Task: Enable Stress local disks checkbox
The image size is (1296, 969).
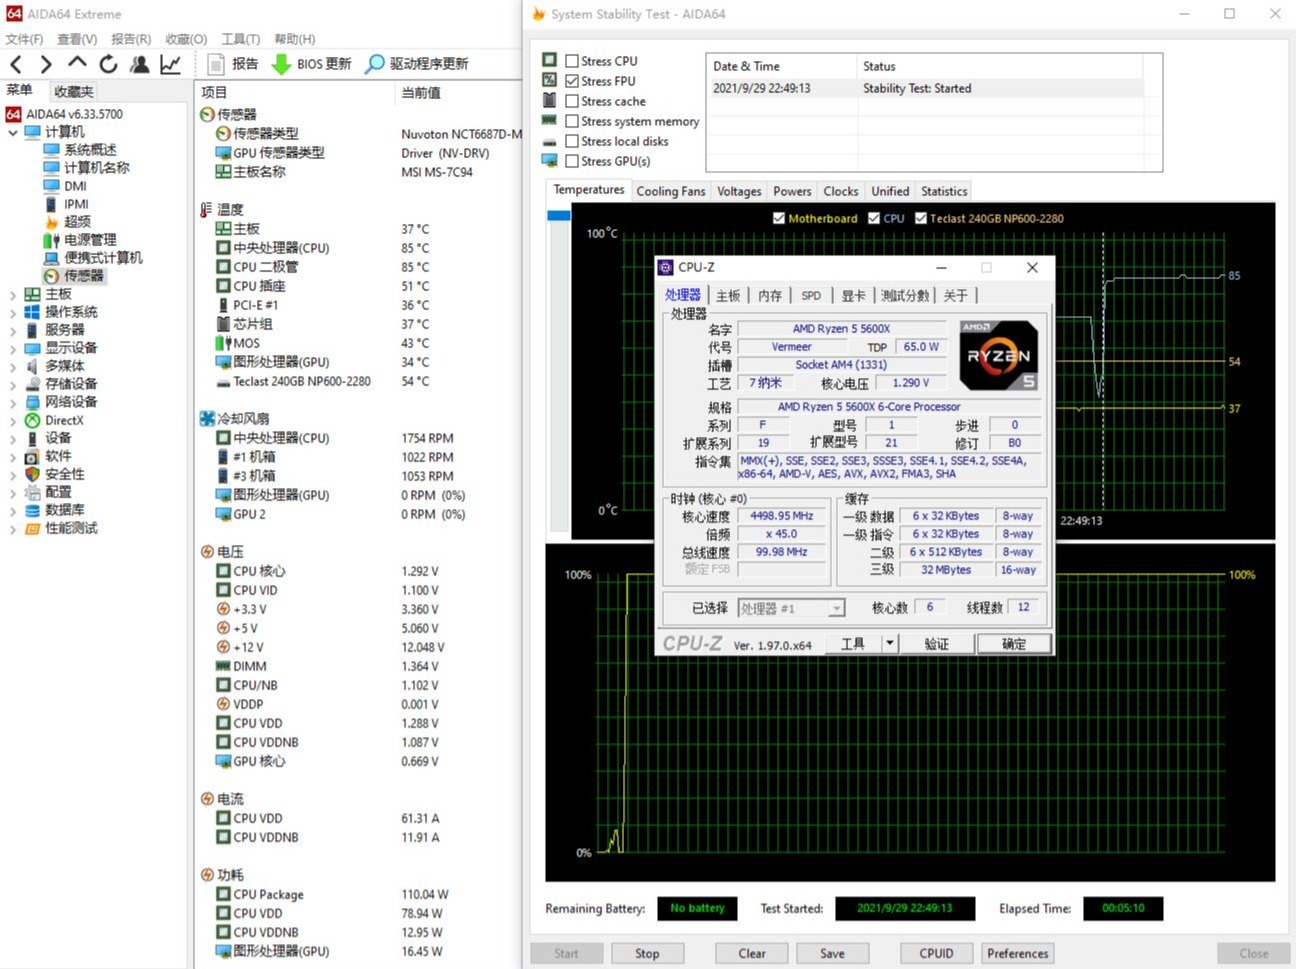Action: [572, 141]
